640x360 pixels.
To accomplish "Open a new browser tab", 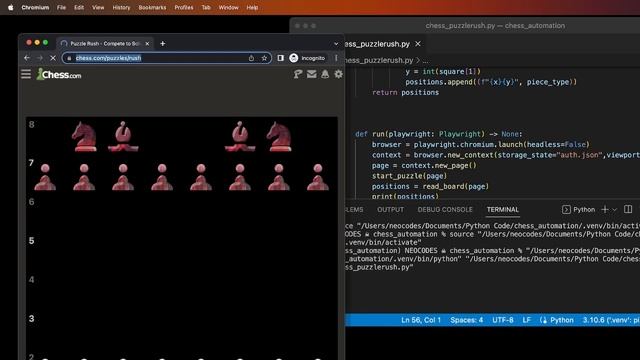I will (x=162, y=43).
